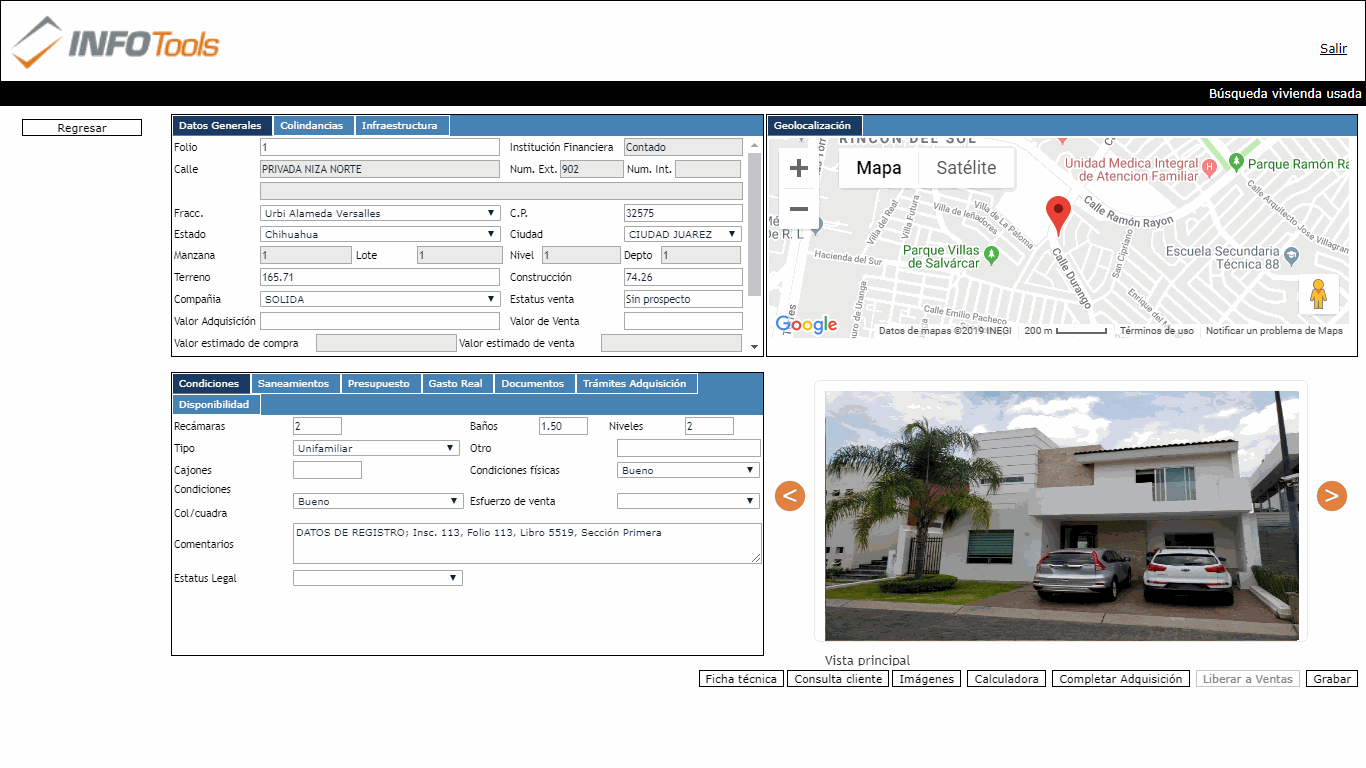This screenshot has width=1366, height=768.
Task: Switch map to Satélite view
Action: click(x=966, y=168)
